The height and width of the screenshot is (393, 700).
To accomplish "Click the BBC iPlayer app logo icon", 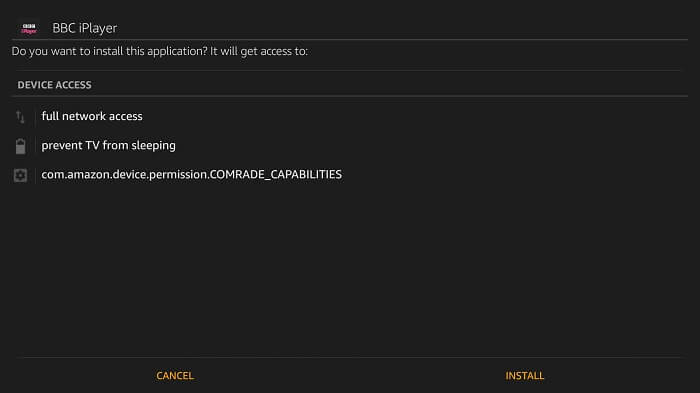I will tap(29, 29).
